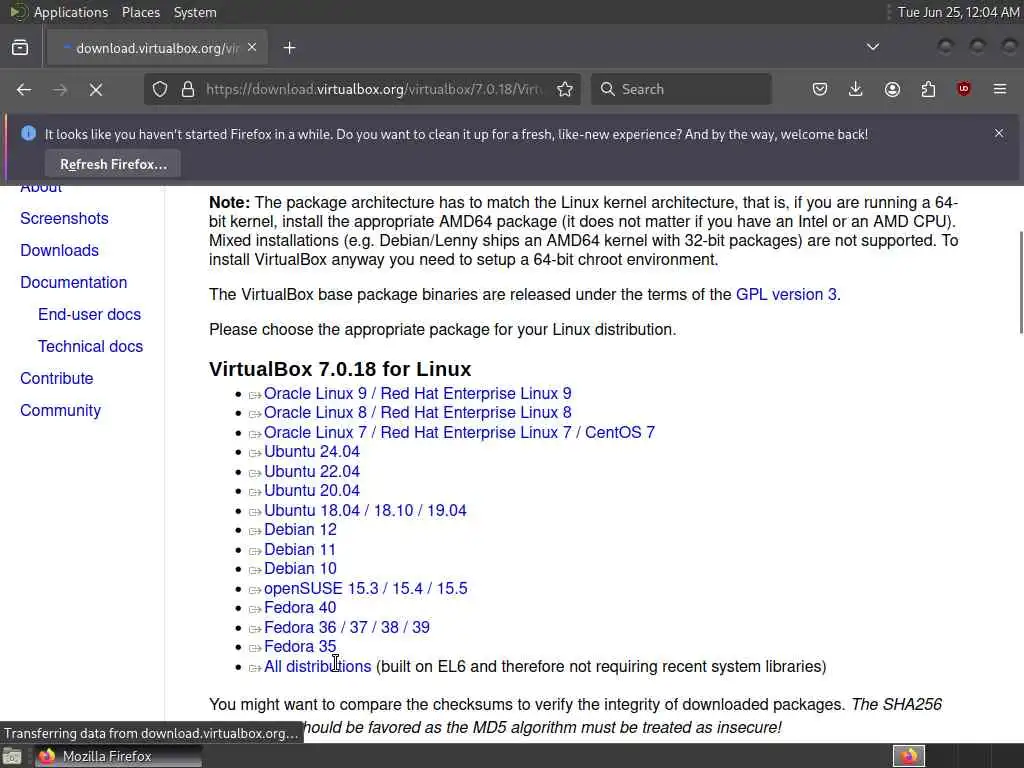Image resolution: width=1024 pixels, height=768 pixels.
Task: Open the Firefox View icon
Action: click(20, 48)
